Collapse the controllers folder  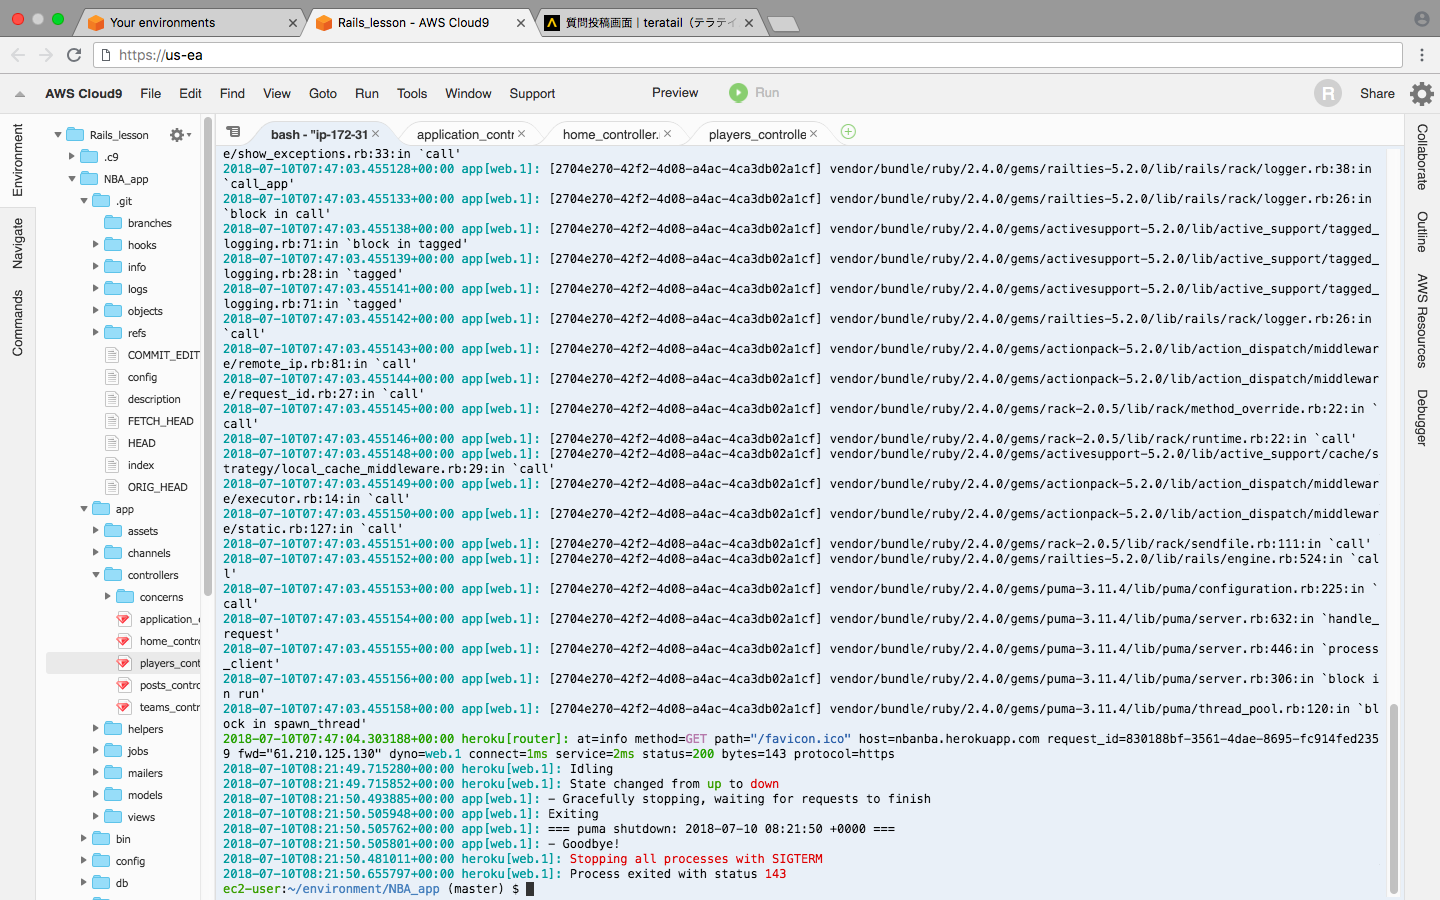[98, 574]
